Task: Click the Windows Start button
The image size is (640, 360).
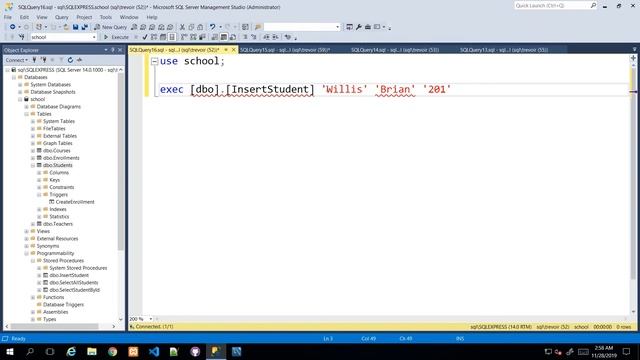Action: click(9, 351)
